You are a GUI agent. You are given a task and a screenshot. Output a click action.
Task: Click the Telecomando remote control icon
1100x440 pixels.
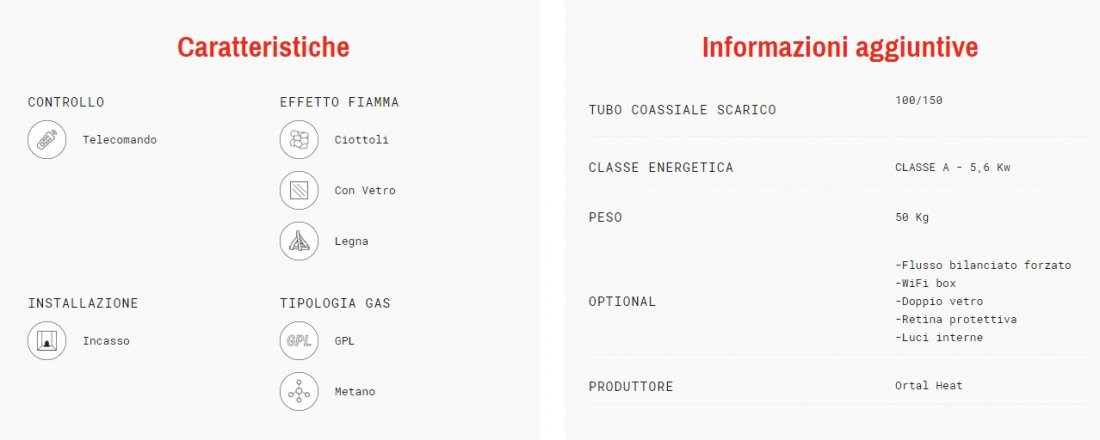coord(46,140)
